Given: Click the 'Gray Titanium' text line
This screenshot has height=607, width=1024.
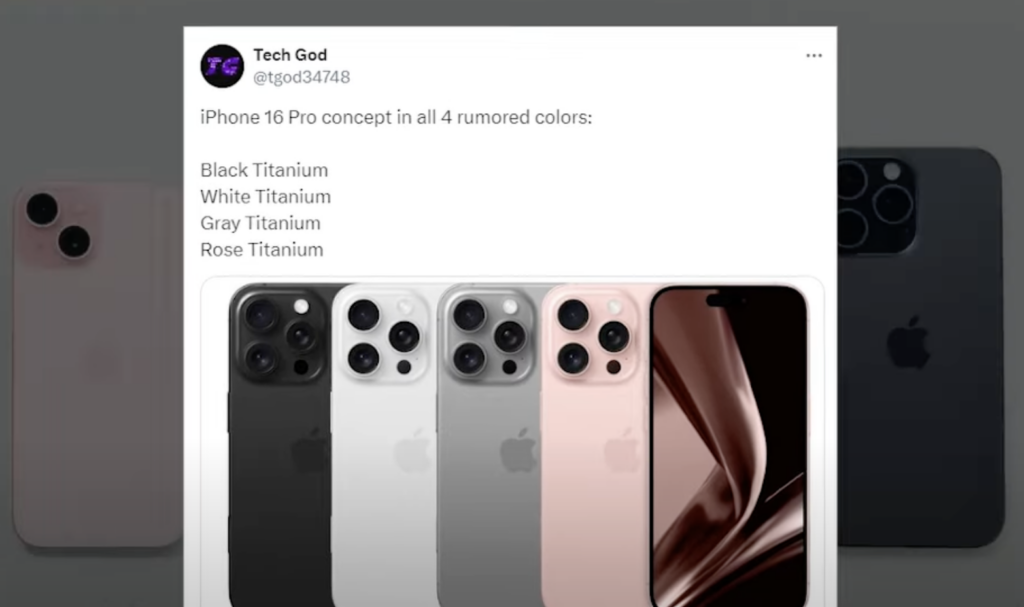Looking at the screenshot, I should point(260,223).
